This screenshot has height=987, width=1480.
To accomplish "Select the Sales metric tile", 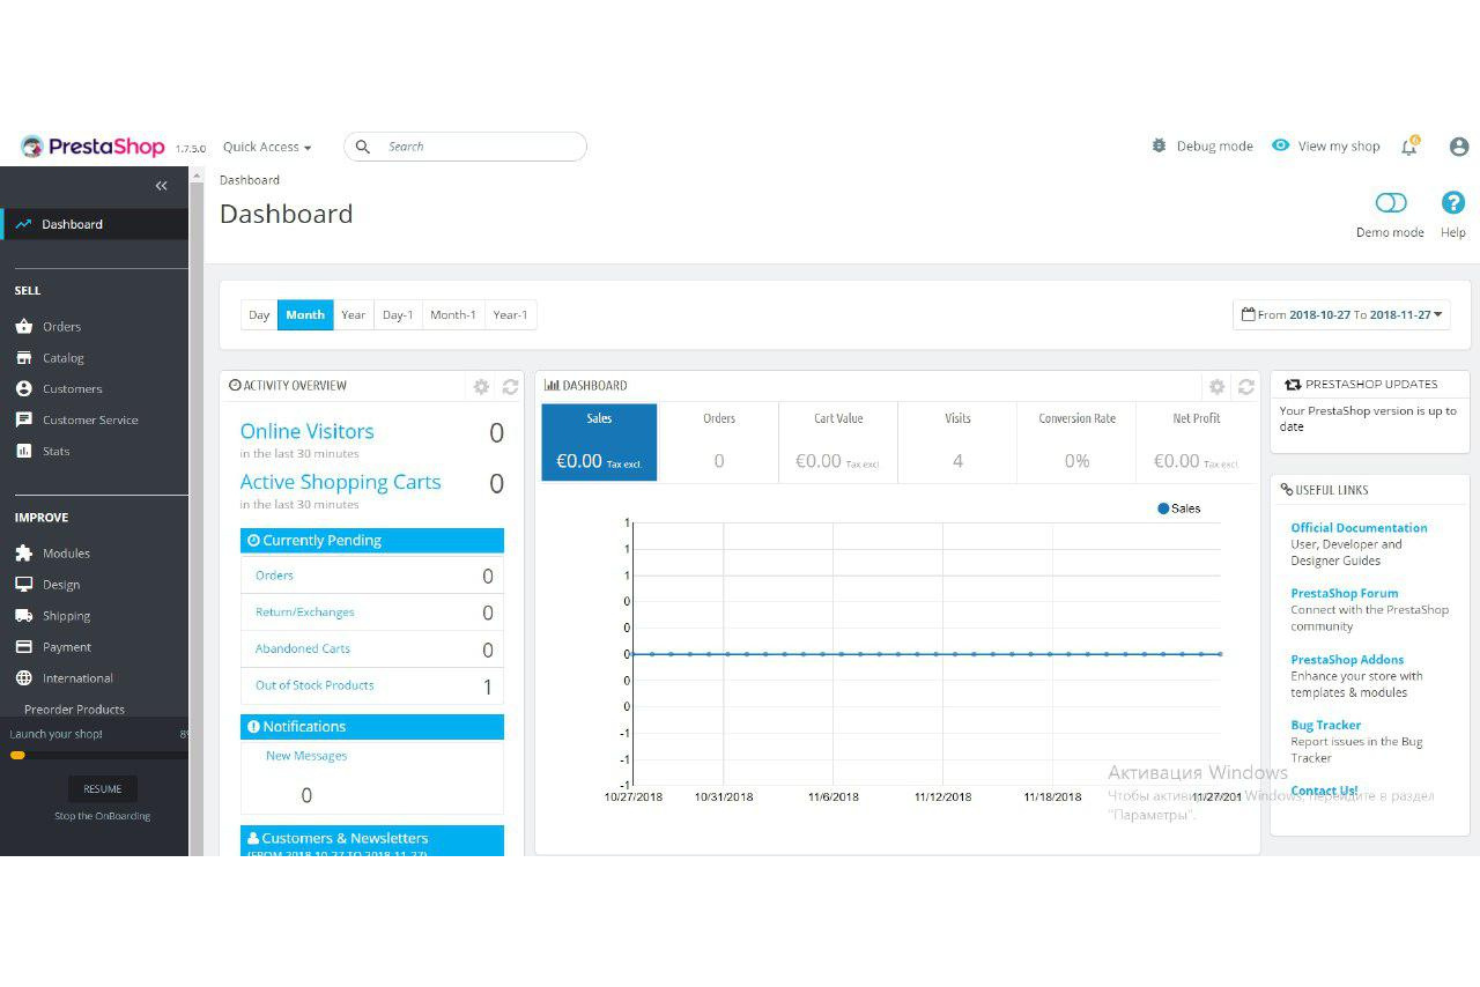I will pyautogui.click(x=599, y=442).
